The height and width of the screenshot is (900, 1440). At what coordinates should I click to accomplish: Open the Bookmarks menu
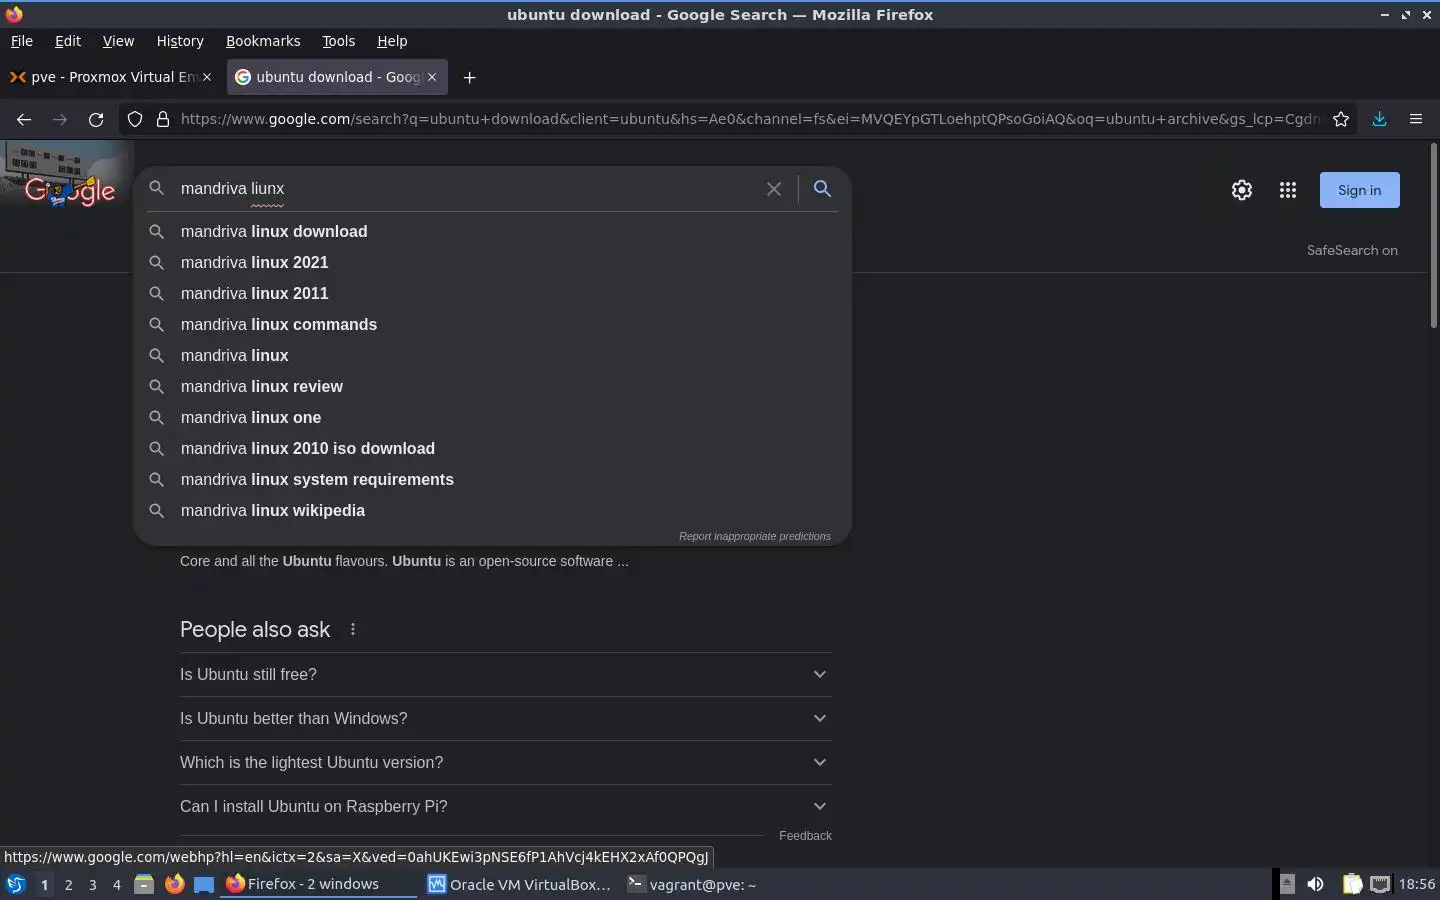tap(263, 41)
